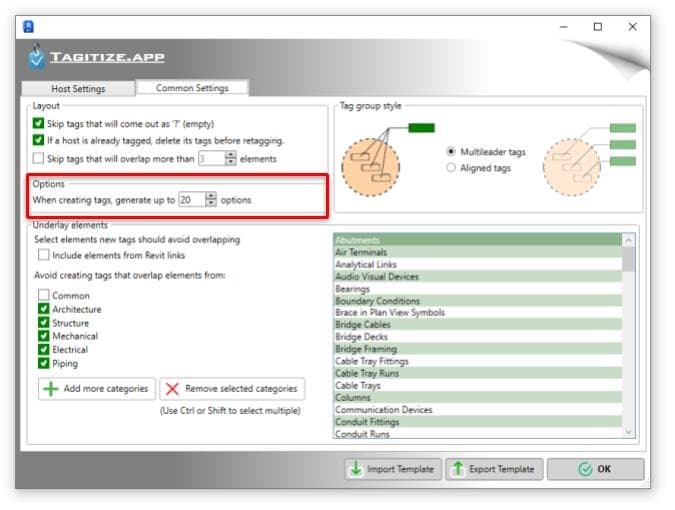
Task: Click Export Template button
Action: [x=495, y=469]
